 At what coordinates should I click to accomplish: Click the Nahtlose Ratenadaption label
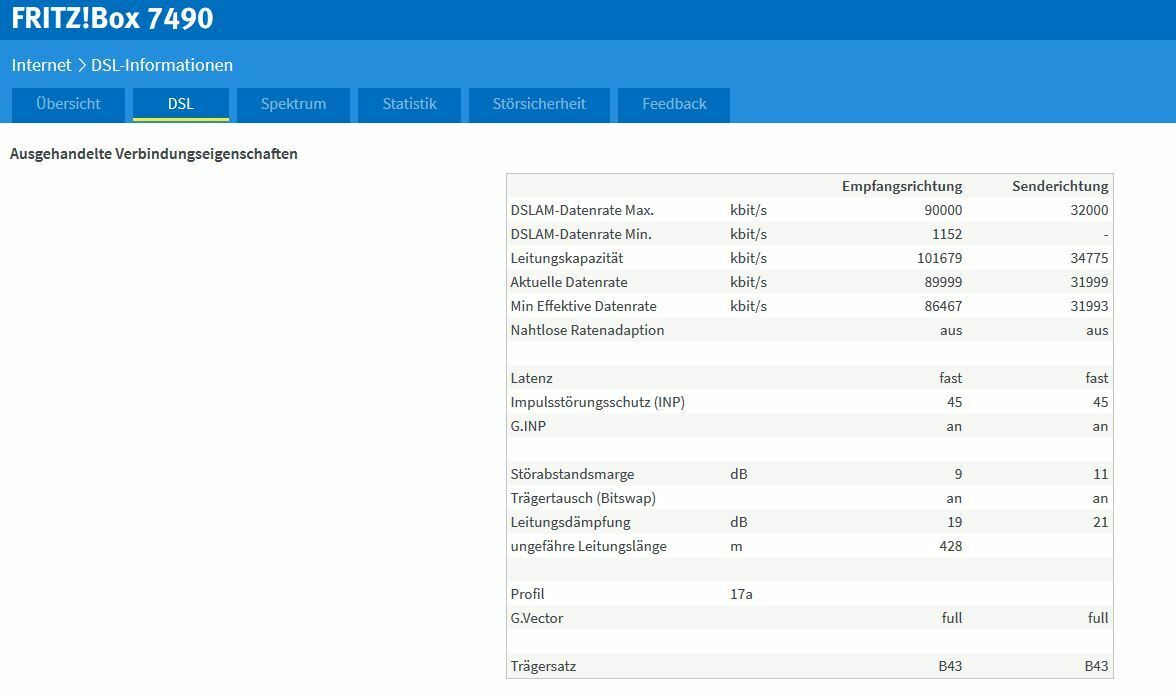click(x=587, y=330)
